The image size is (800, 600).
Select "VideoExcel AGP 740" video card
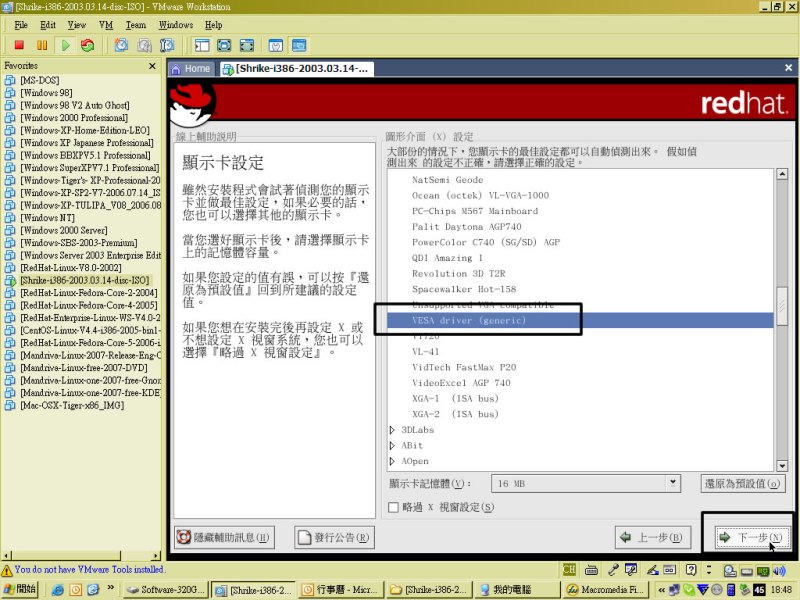pyautogui.click(x=461, y=383)
